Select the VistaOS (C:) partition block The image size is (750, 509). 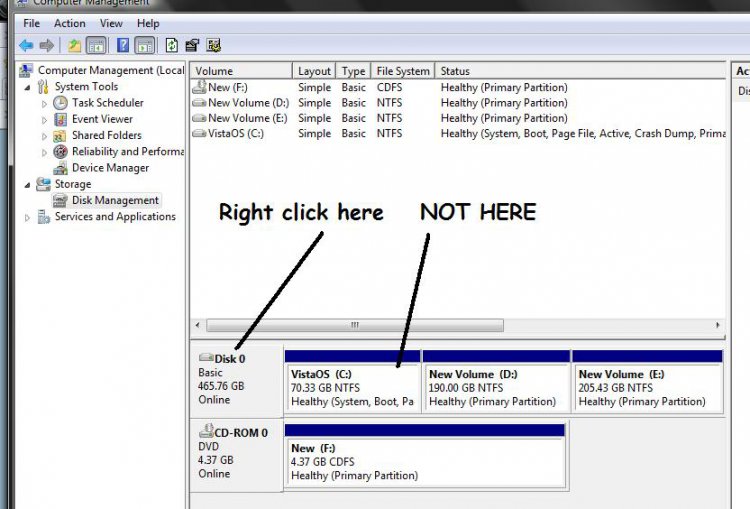(x=353, y=381)
